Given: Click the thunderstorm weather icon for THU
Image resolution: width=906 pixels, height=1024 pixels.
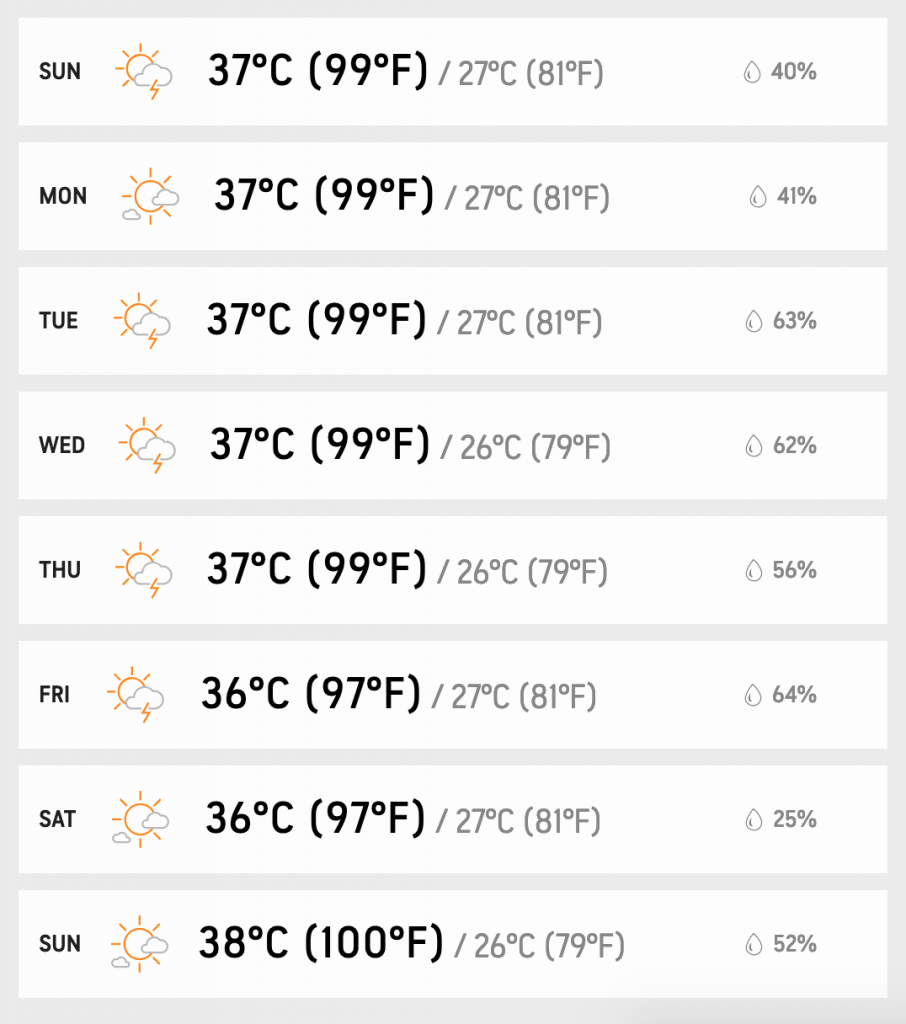Looking at the screenshot, I should tap(144, 570).
